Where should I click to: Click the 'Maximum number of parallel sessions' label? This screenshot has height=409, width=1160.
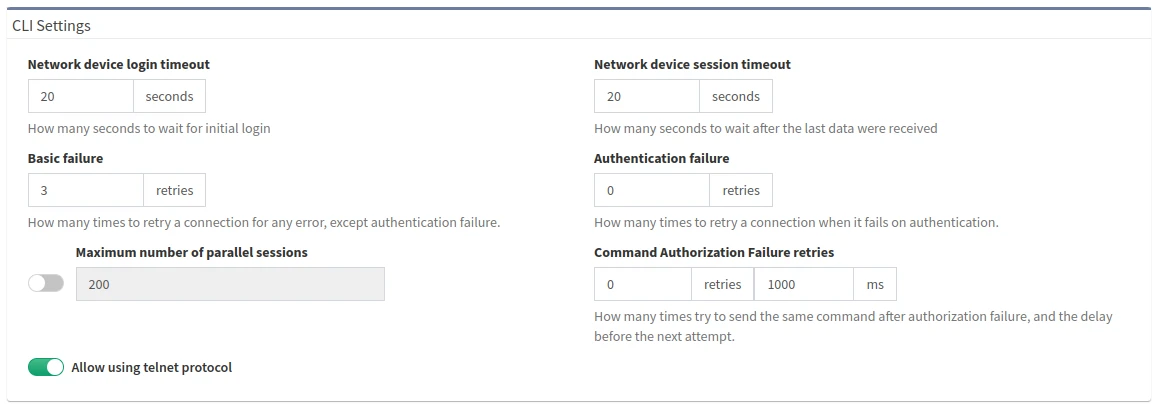tap(191, 252)
